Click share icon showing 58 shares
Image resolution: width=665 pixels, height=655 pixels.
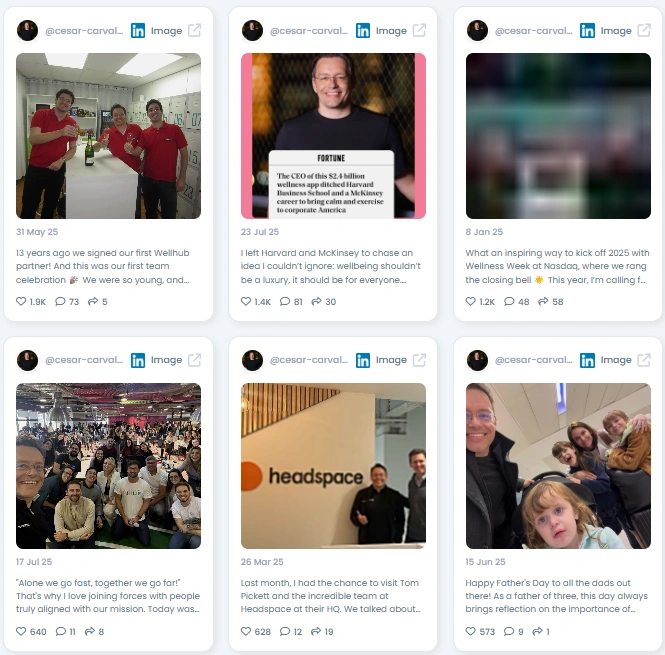pos(543,301)
